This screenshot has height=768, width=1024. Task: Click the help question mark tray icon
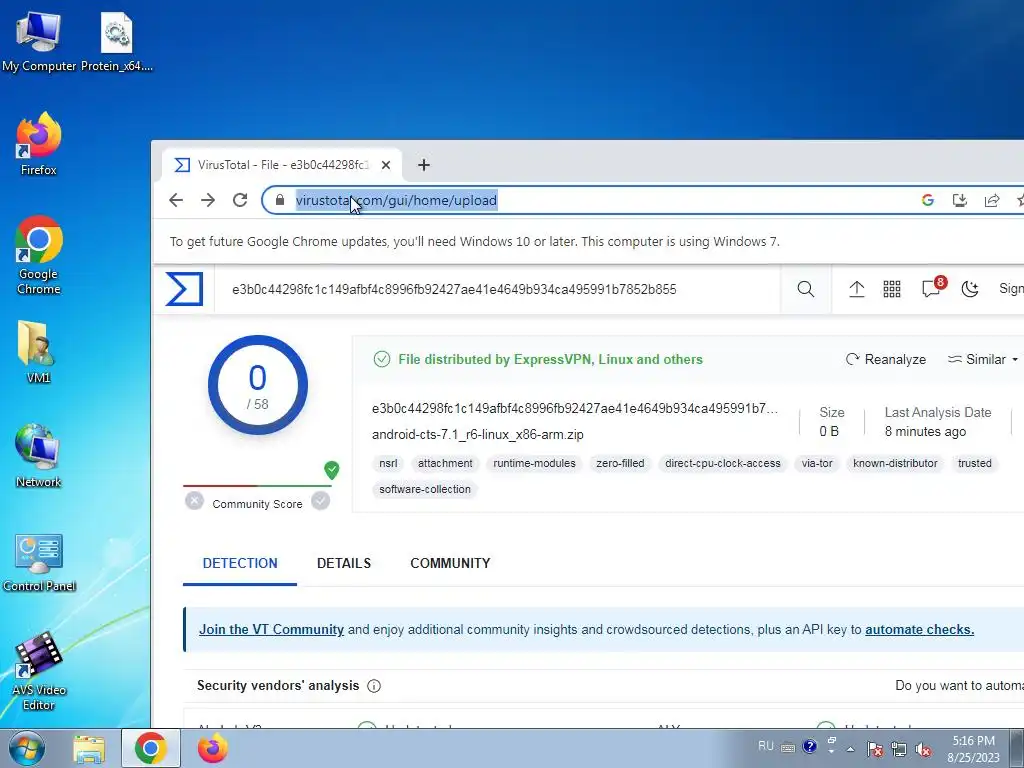(x=809, y=746)
